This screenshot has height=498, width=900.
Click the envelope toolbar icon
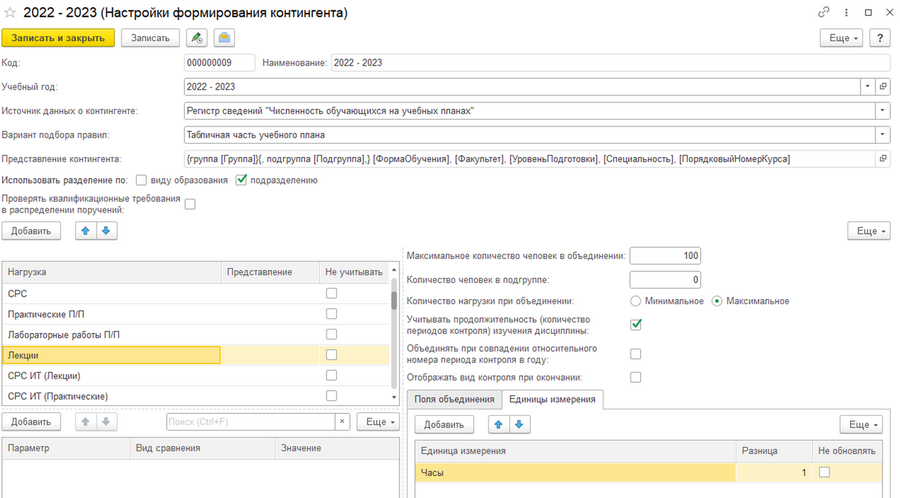click(224, 38)
